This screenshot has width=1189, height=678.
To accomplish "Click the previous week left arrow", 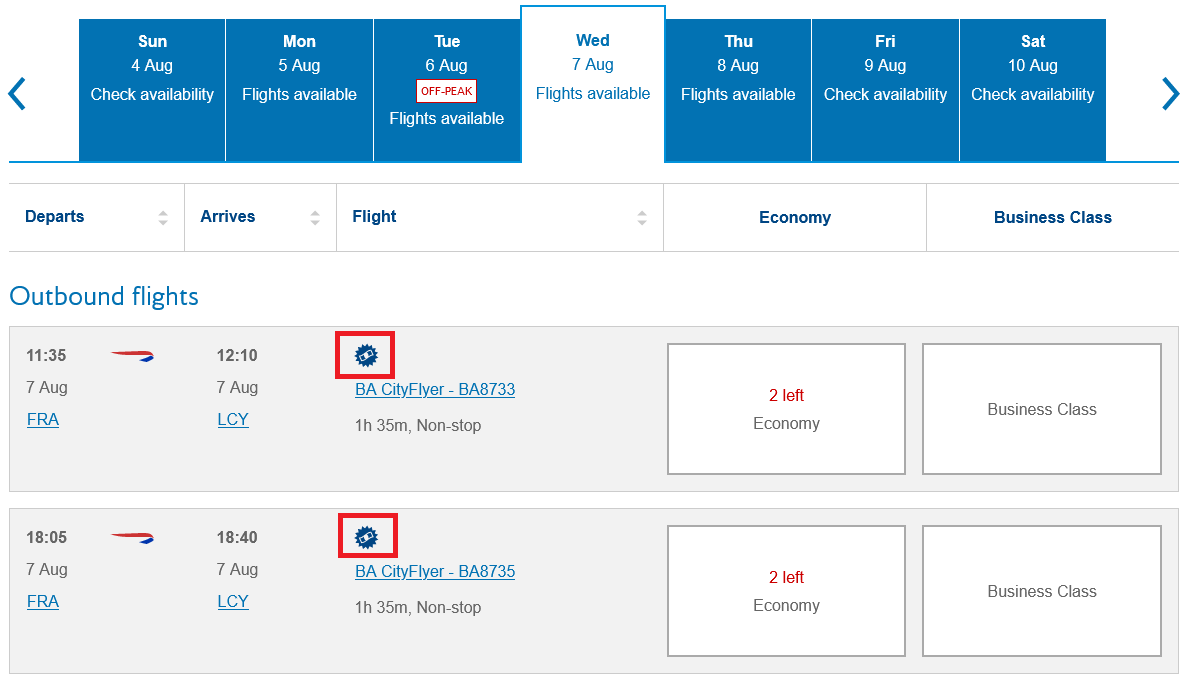I will (x=17, y=94).
